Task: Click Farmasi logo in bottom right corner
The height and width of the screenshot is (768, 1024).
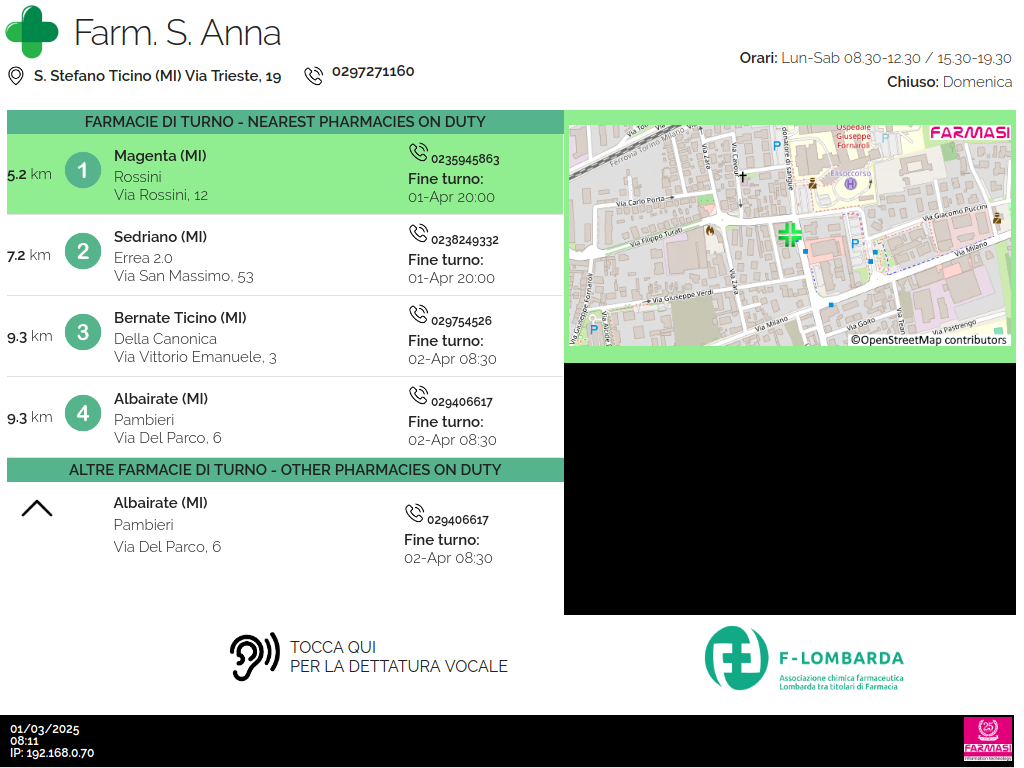Action: click(x=987, y=739)
